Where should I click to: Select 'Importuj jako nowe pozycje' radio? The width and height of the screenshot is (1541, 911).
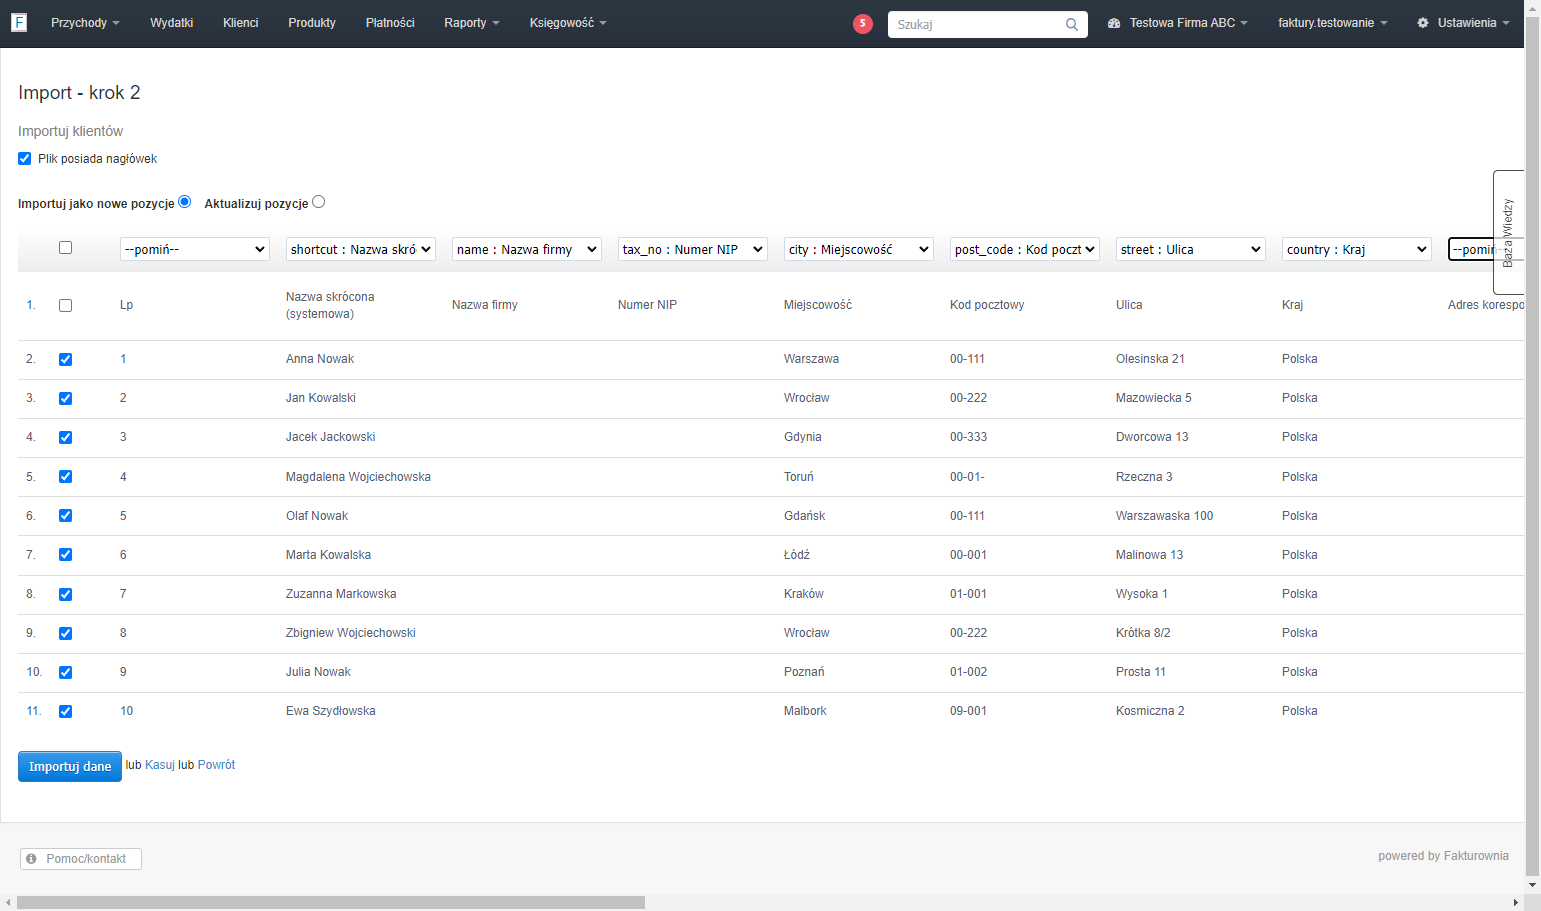tap(185, 202)
